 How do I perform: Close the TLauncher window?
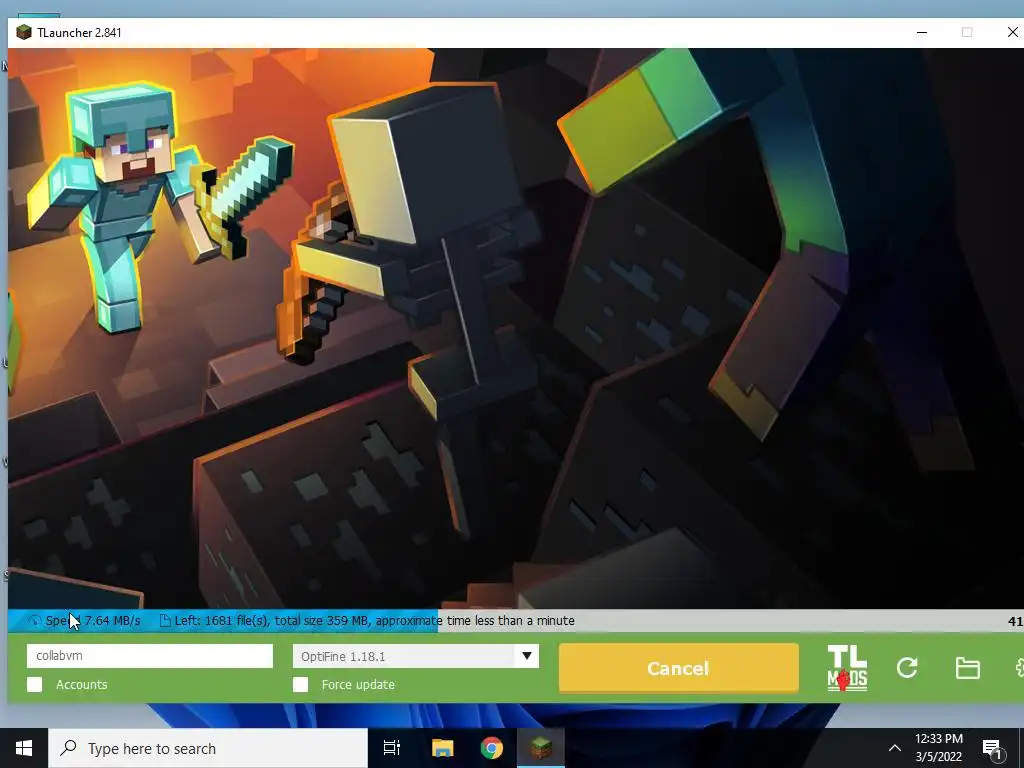click(x=1012, y=32)
